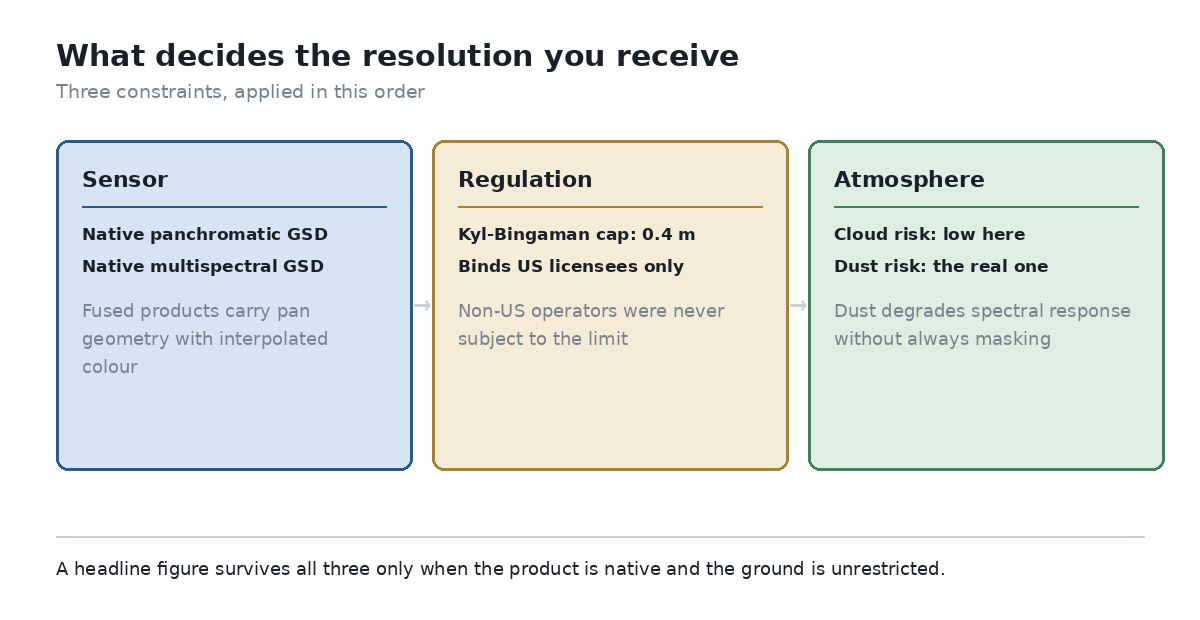Click the blue underline beneath Sensor
1200x620 pixels.
234,207
